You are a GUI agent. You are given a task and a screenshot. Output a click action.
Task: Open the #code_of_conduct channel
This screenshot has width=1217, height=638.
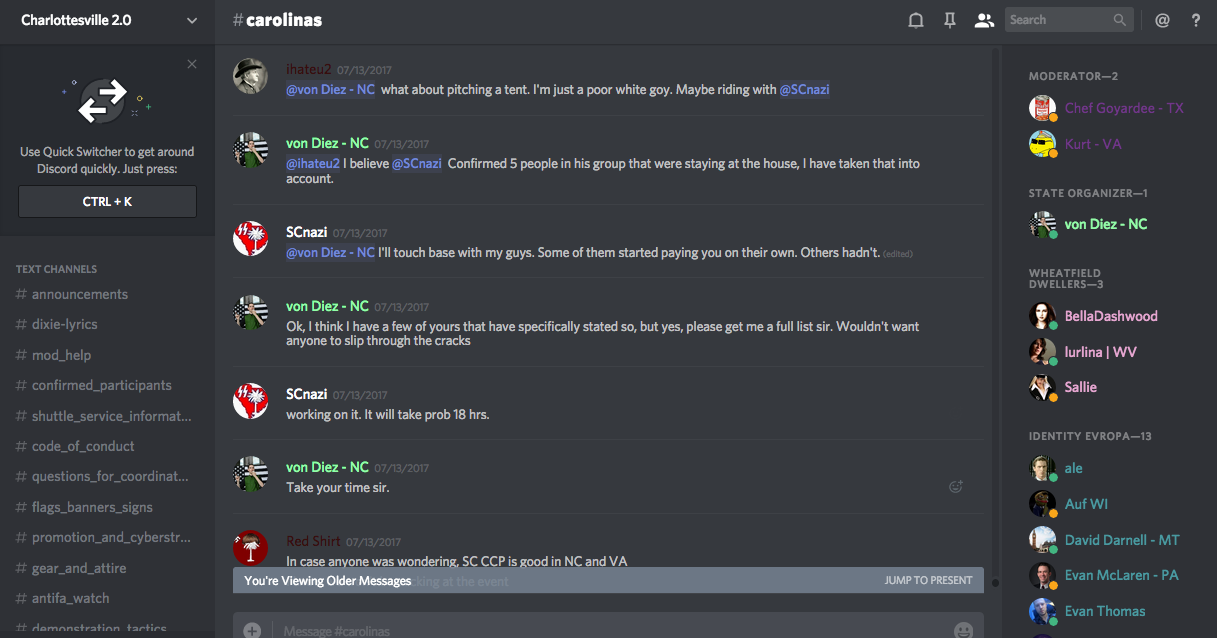point(83,446)
